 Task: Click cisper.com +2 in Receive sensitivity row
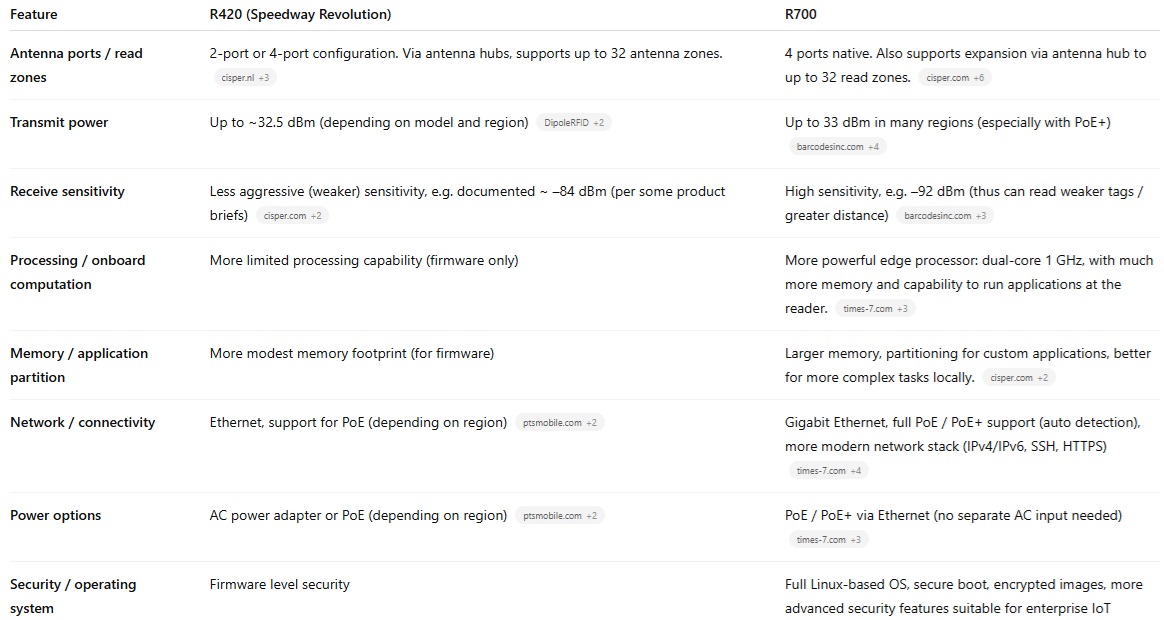coord(292,215)
